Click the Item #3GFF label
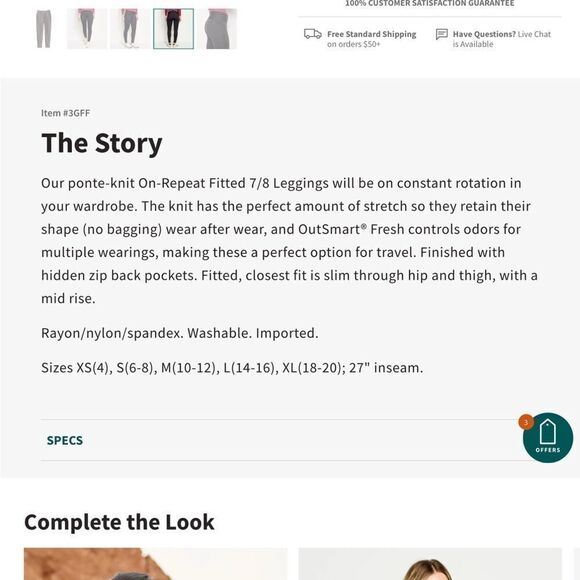Screen dimensions: 580x580 point(65,113)
